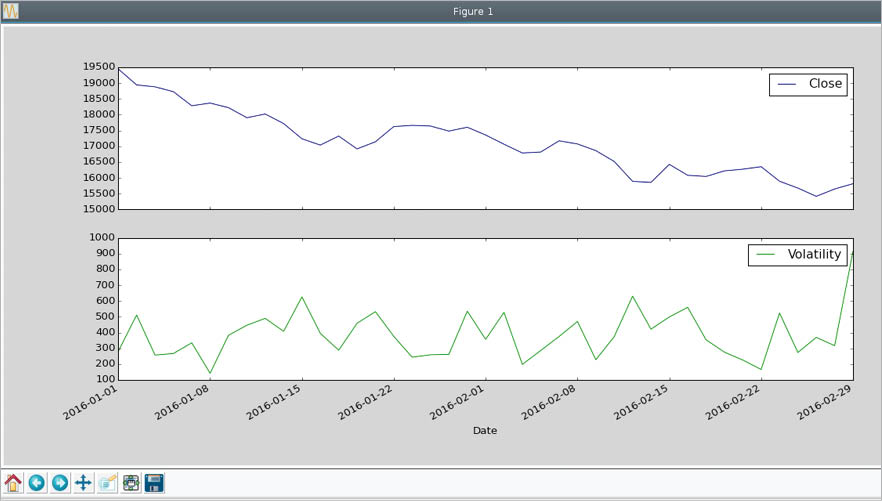Click the blue line sample in Close legend
The image size is (882, 501).
tap(786, 85)
